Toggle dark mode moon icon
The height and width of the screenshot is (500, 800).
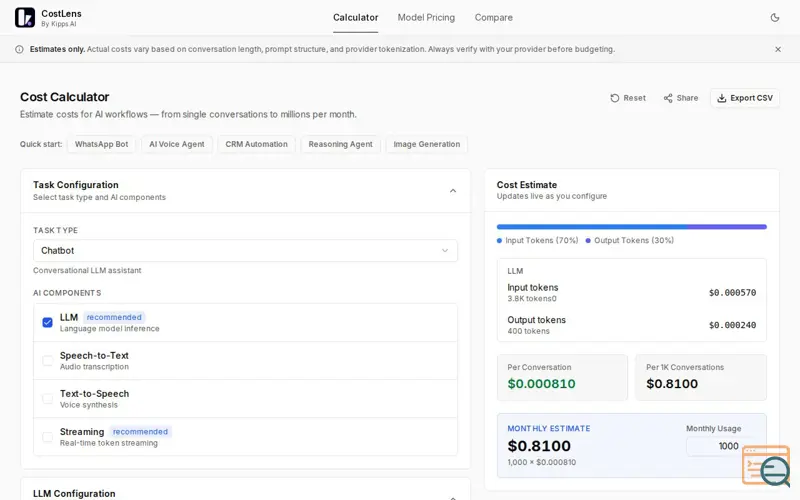[x=774, y=17]
